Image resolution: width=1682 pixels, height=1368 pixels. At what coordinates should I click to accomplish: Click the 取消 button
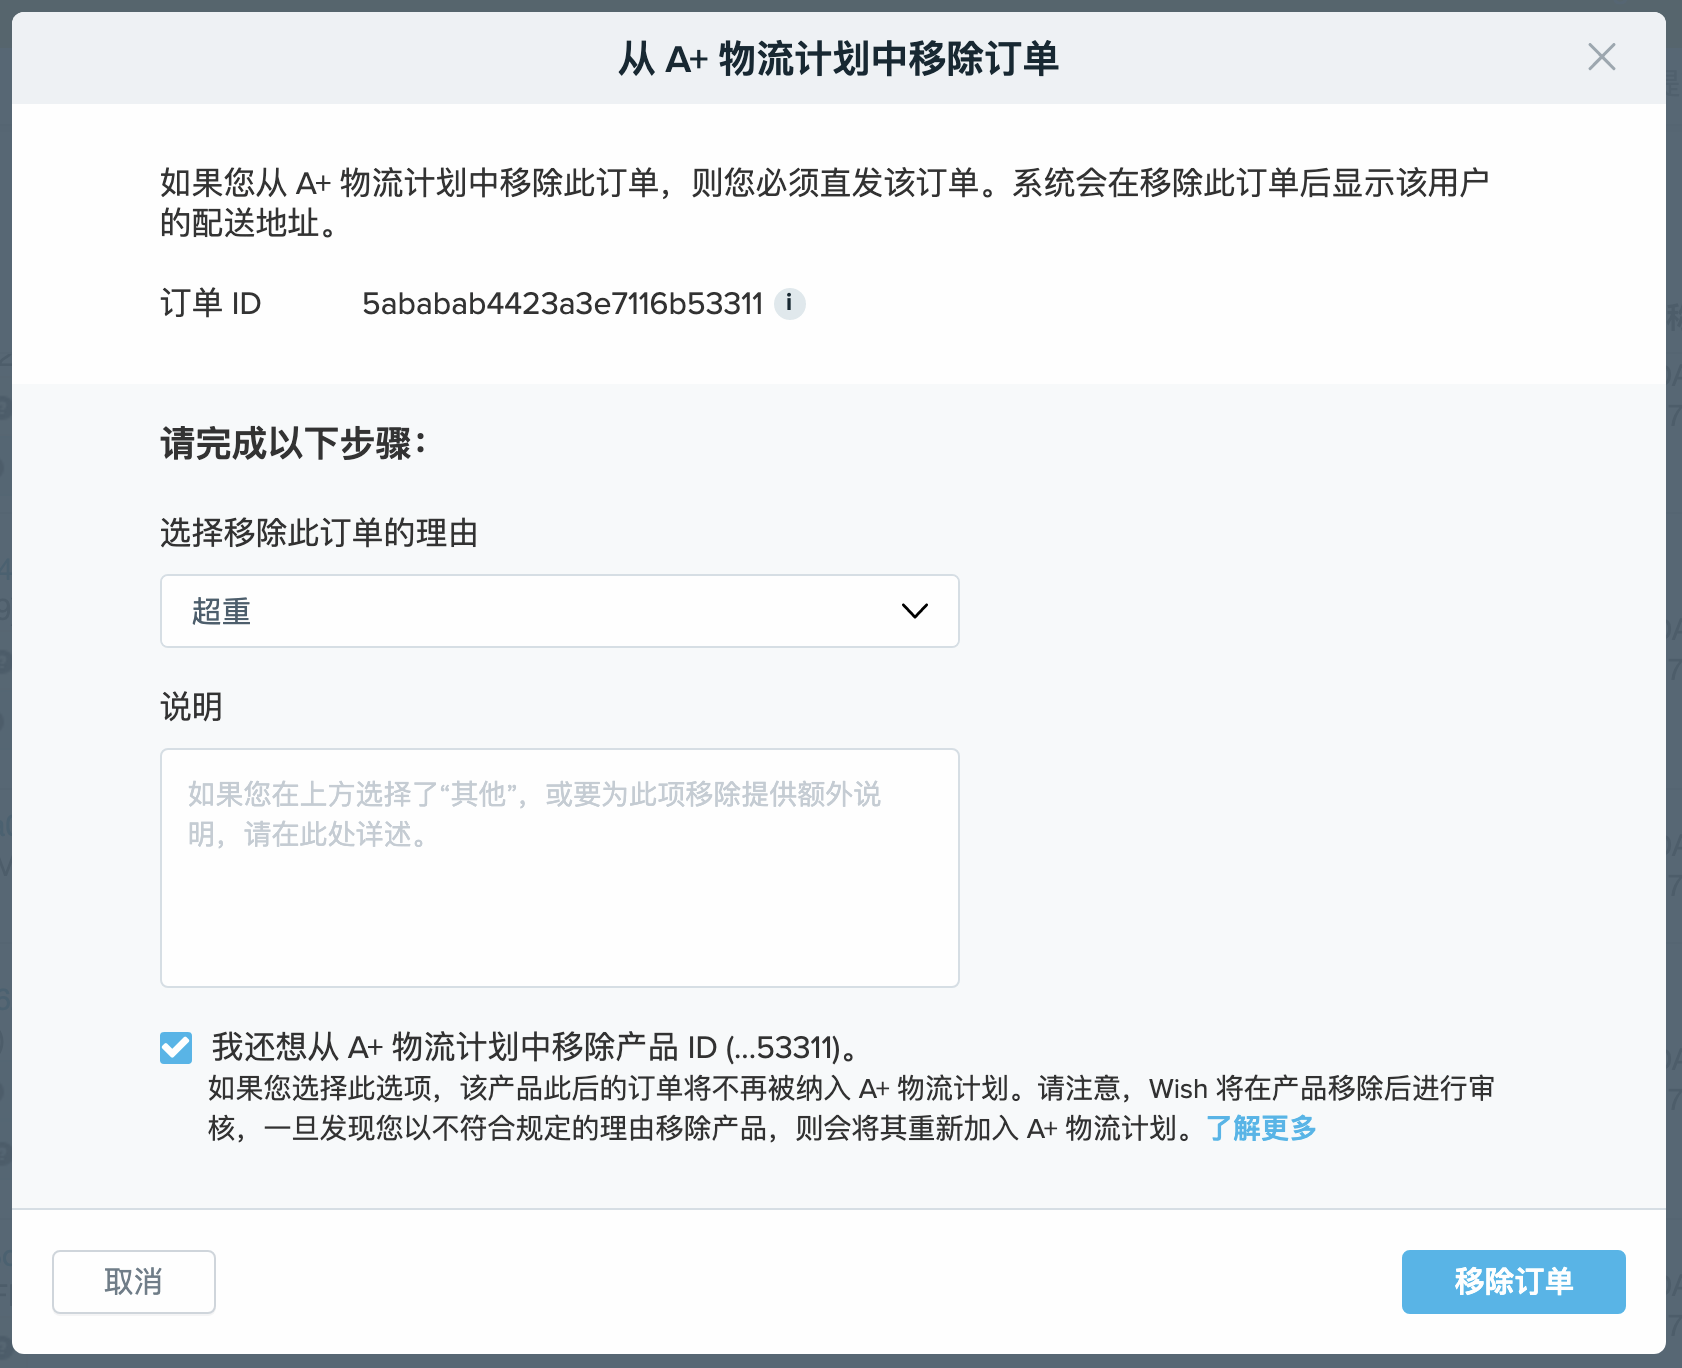[134, 1282]
